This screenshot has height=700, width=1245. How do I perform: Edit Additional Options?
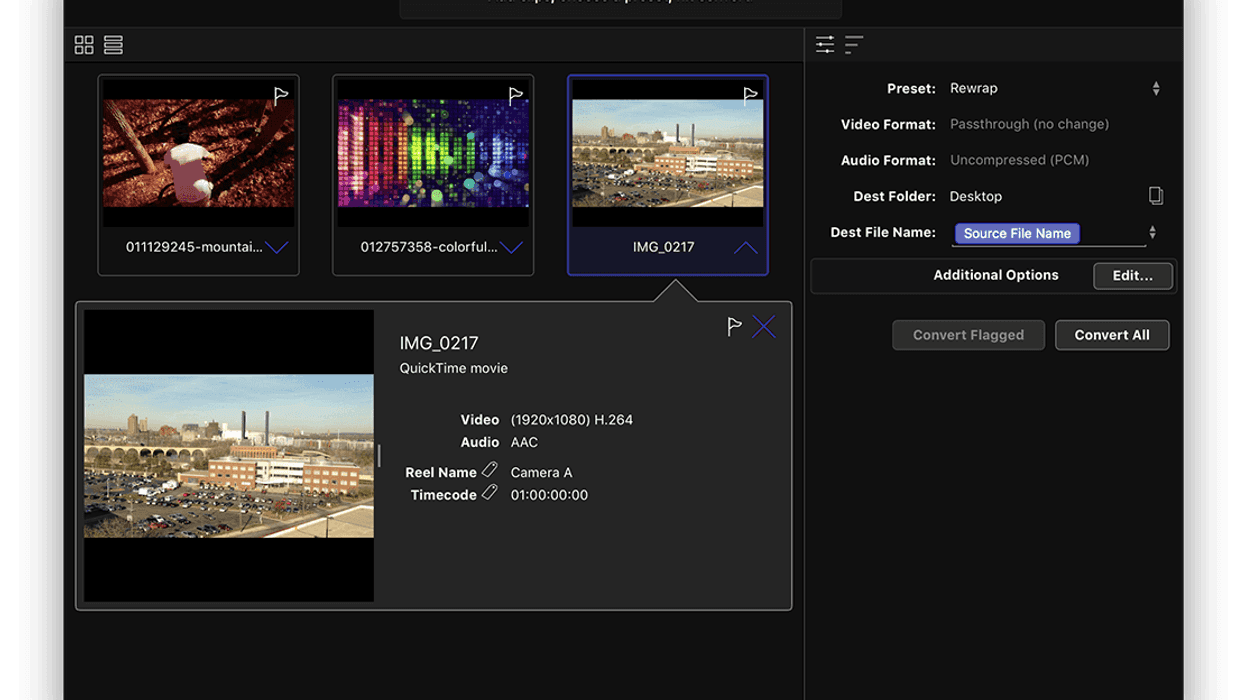(x=1133, y=275)
